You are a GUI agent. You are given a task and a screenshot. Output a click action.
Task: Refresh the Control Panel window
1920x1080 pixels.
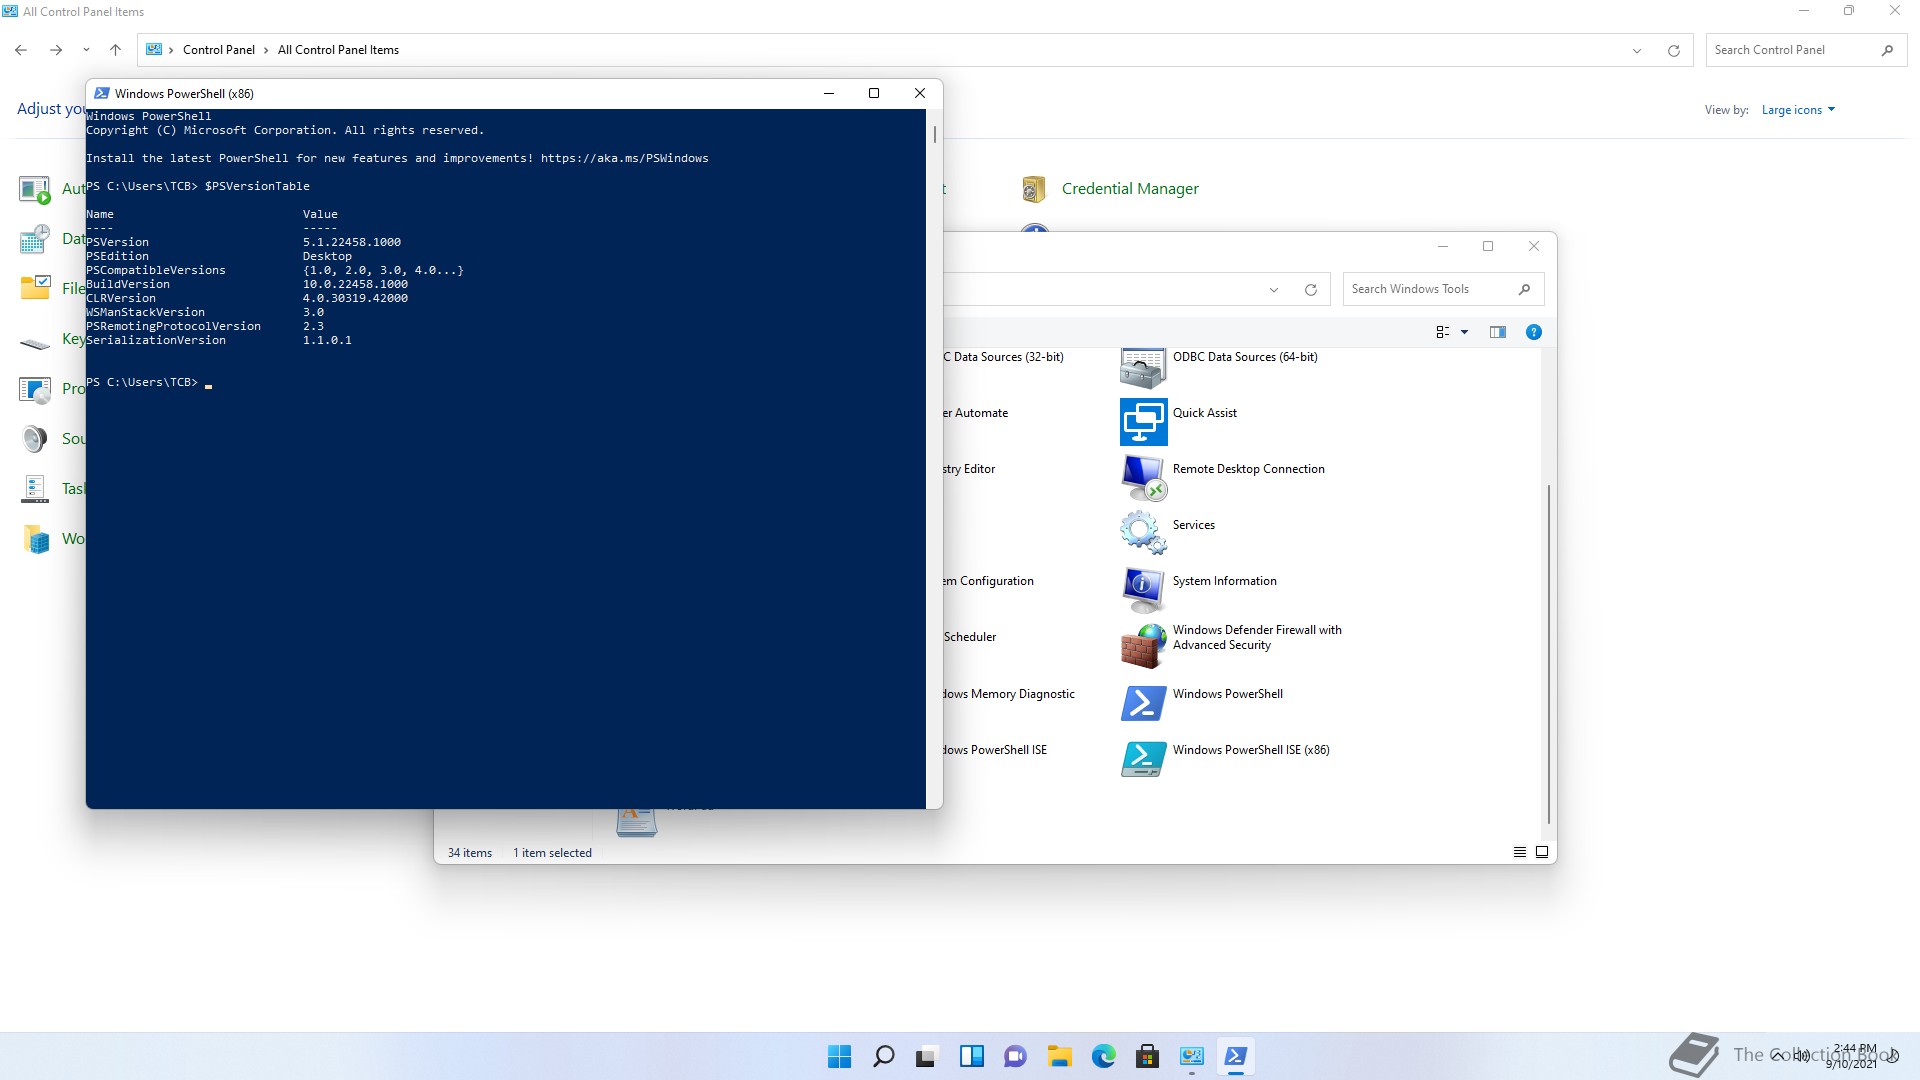coord(1673,51)
